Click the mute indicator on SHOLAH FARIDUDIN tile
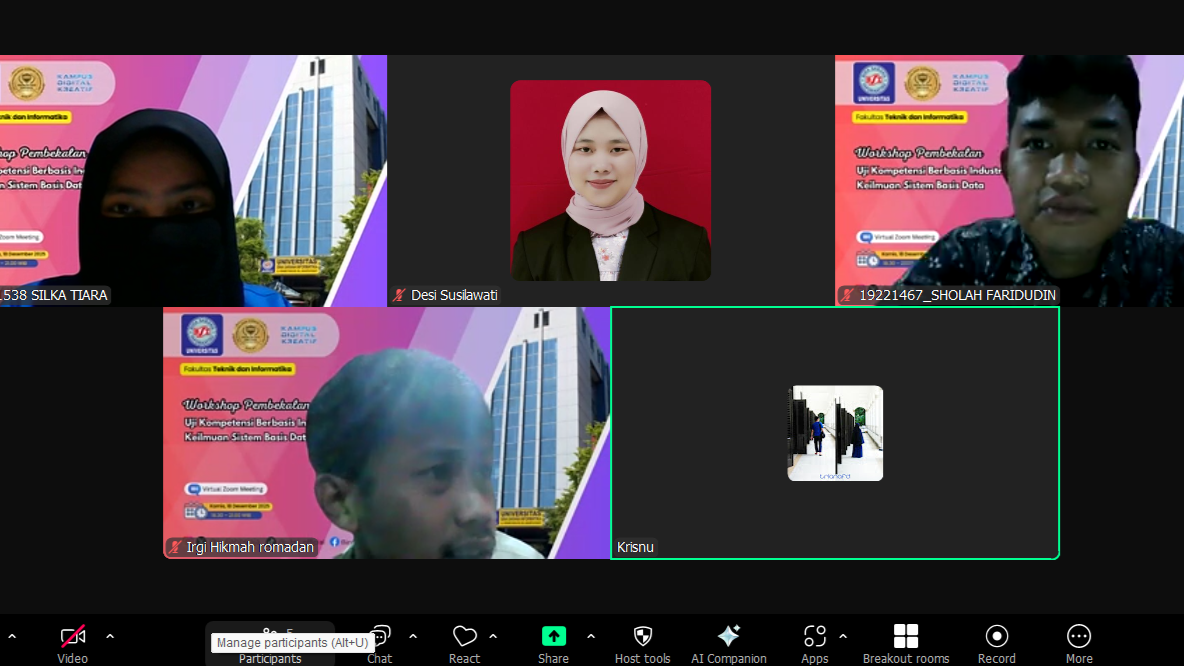The image size is (1184, 666). pos(849,294)
